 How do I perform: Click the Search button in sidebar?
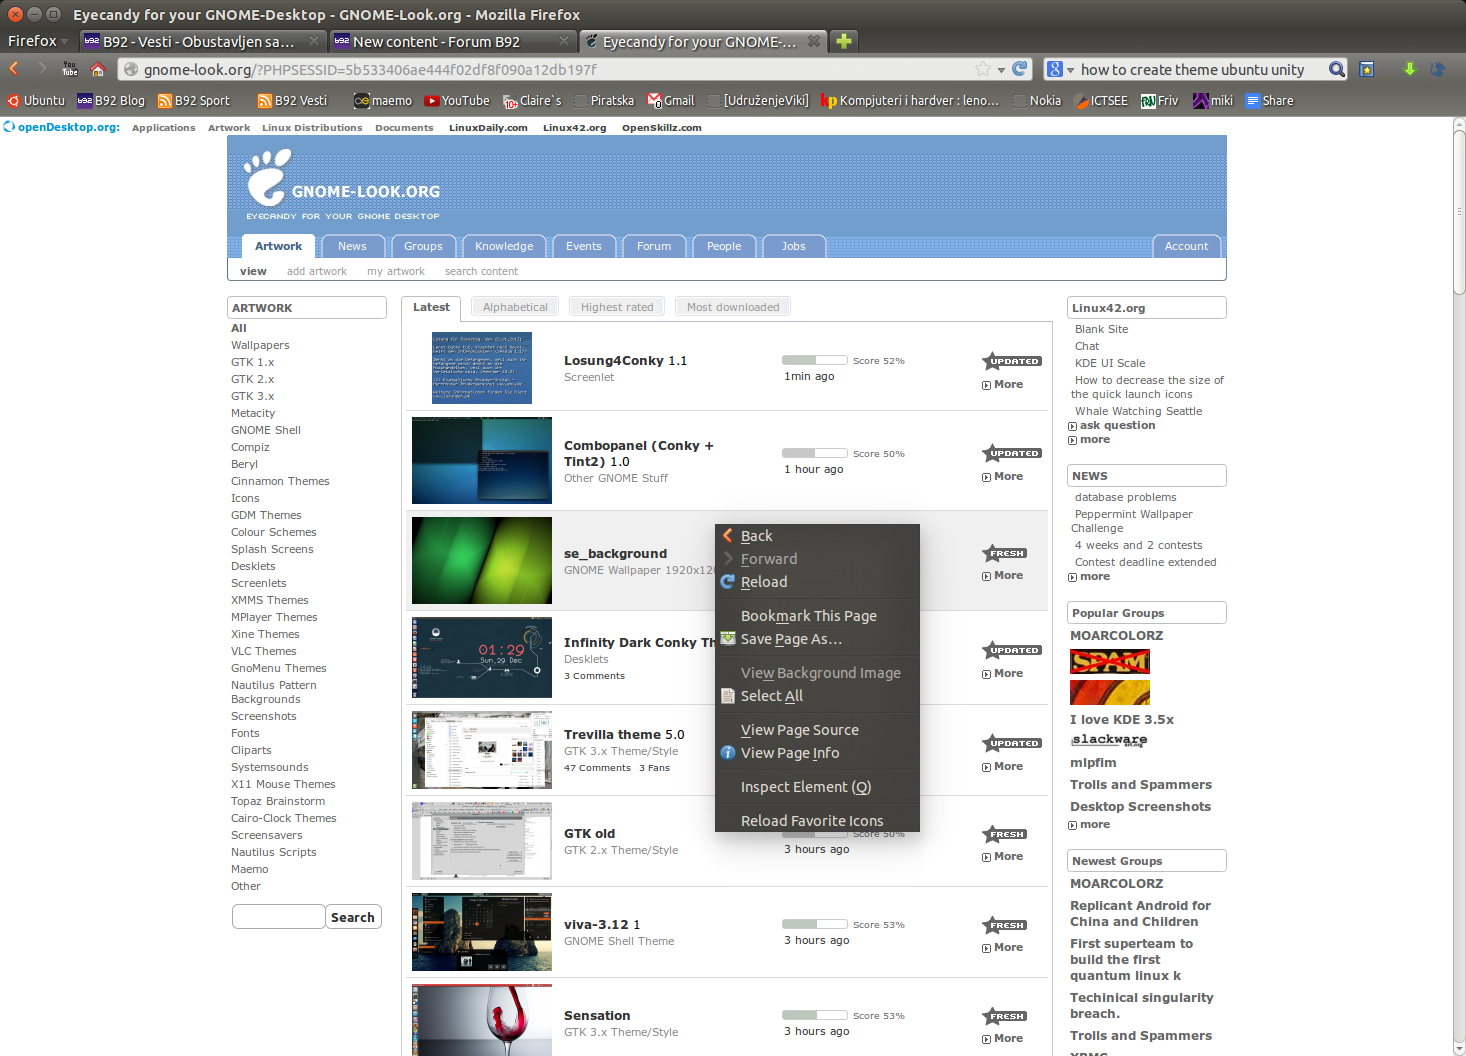click(x=353, y=917)
